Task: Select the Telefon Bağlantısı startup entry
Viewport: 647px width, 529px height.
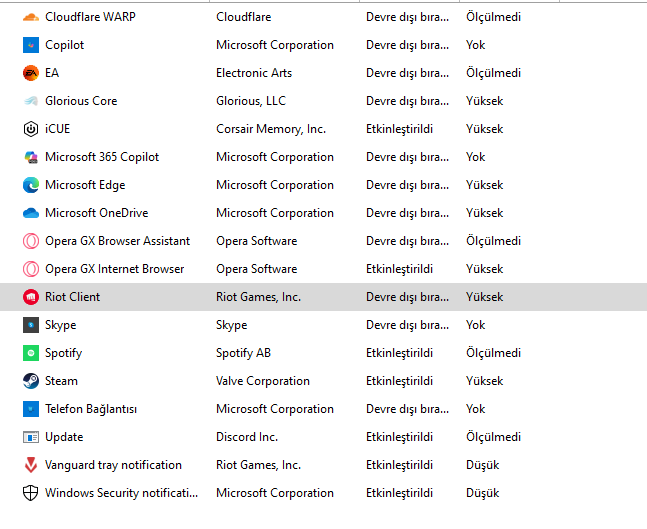Action: pyautogui.click(x=91, y=409)
